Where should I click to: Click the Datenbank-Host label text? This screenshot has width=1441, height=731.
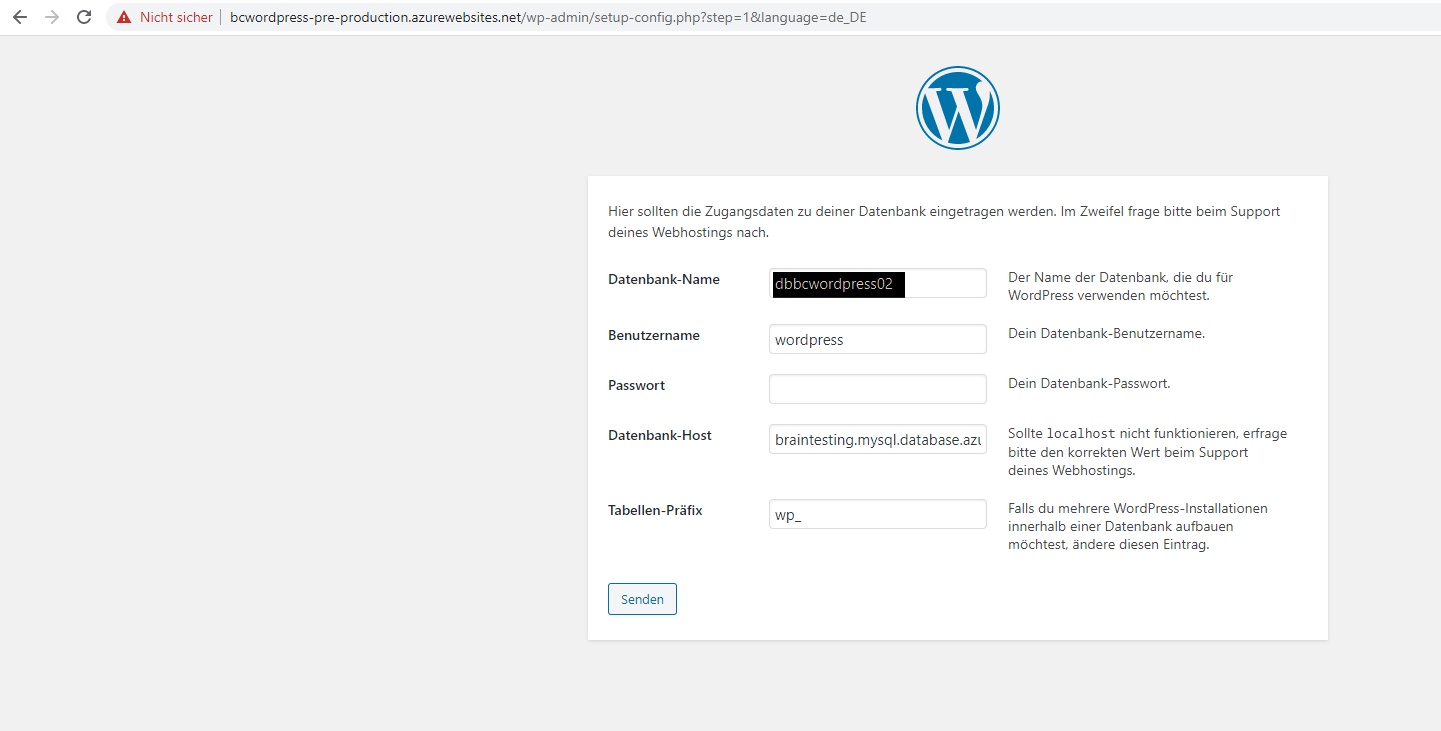[660, 435]
